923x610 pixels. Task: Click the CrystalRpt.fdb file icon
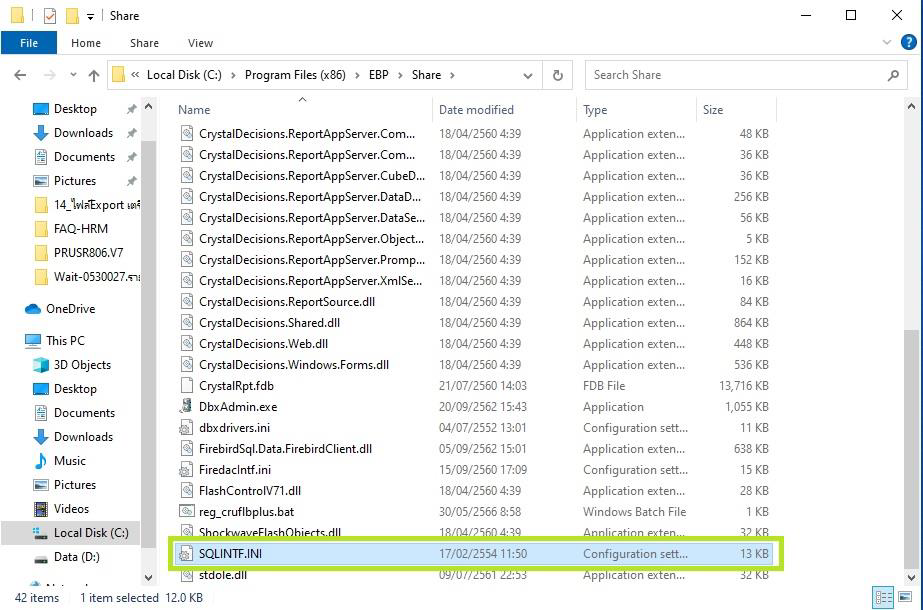186,386
